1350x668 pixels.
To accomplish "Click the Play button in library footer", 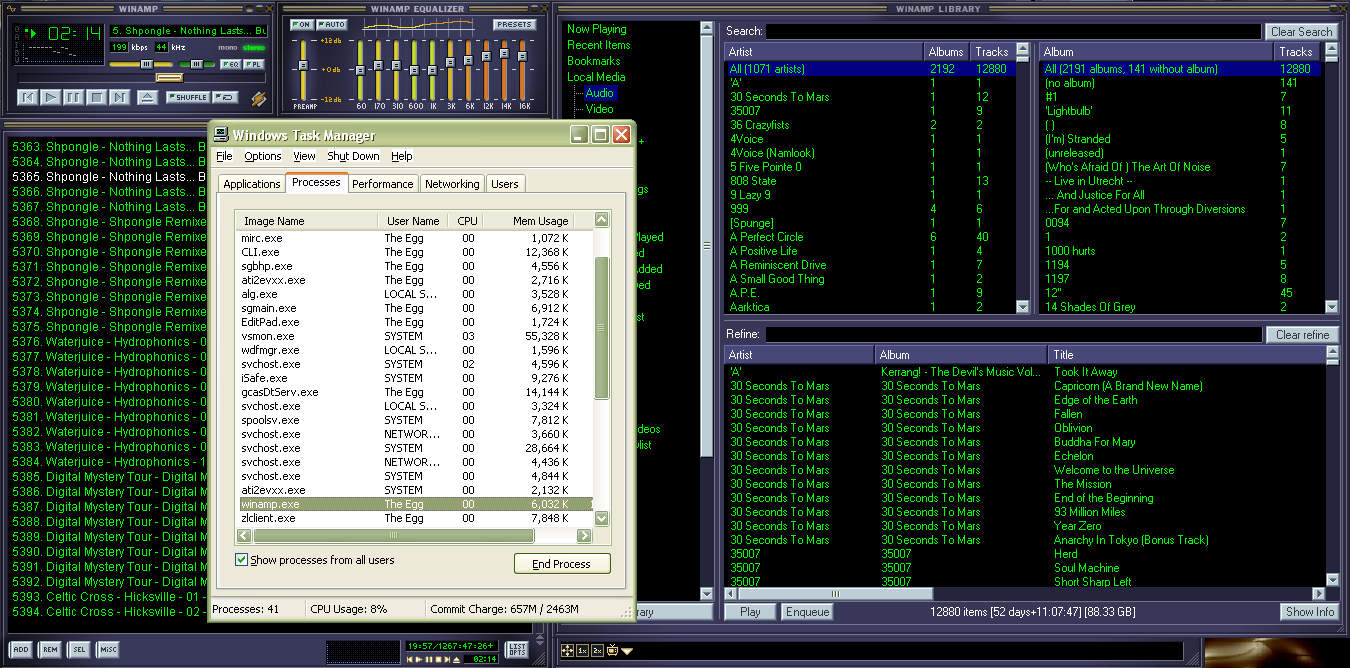I will click(750, 612).
